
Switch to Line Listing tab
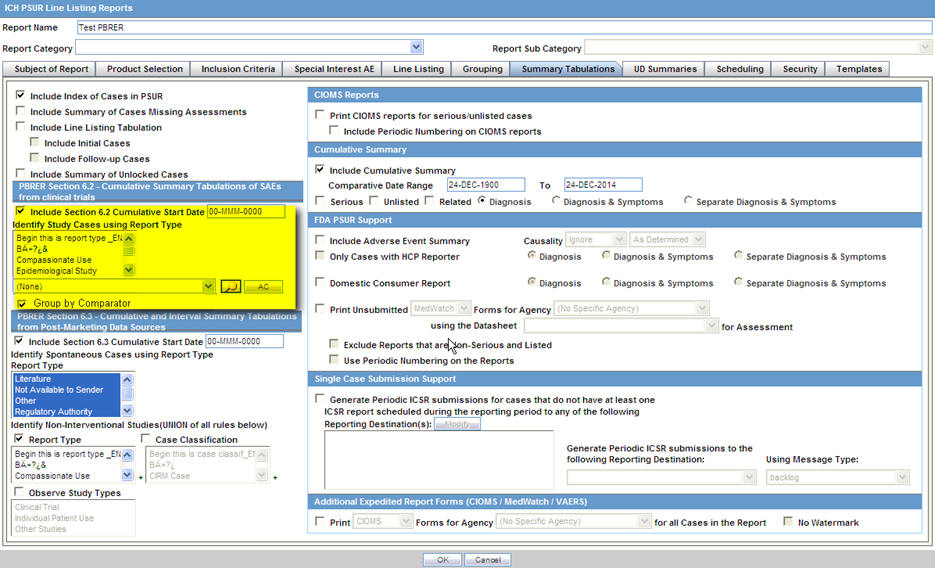click(x=418, y=69)
